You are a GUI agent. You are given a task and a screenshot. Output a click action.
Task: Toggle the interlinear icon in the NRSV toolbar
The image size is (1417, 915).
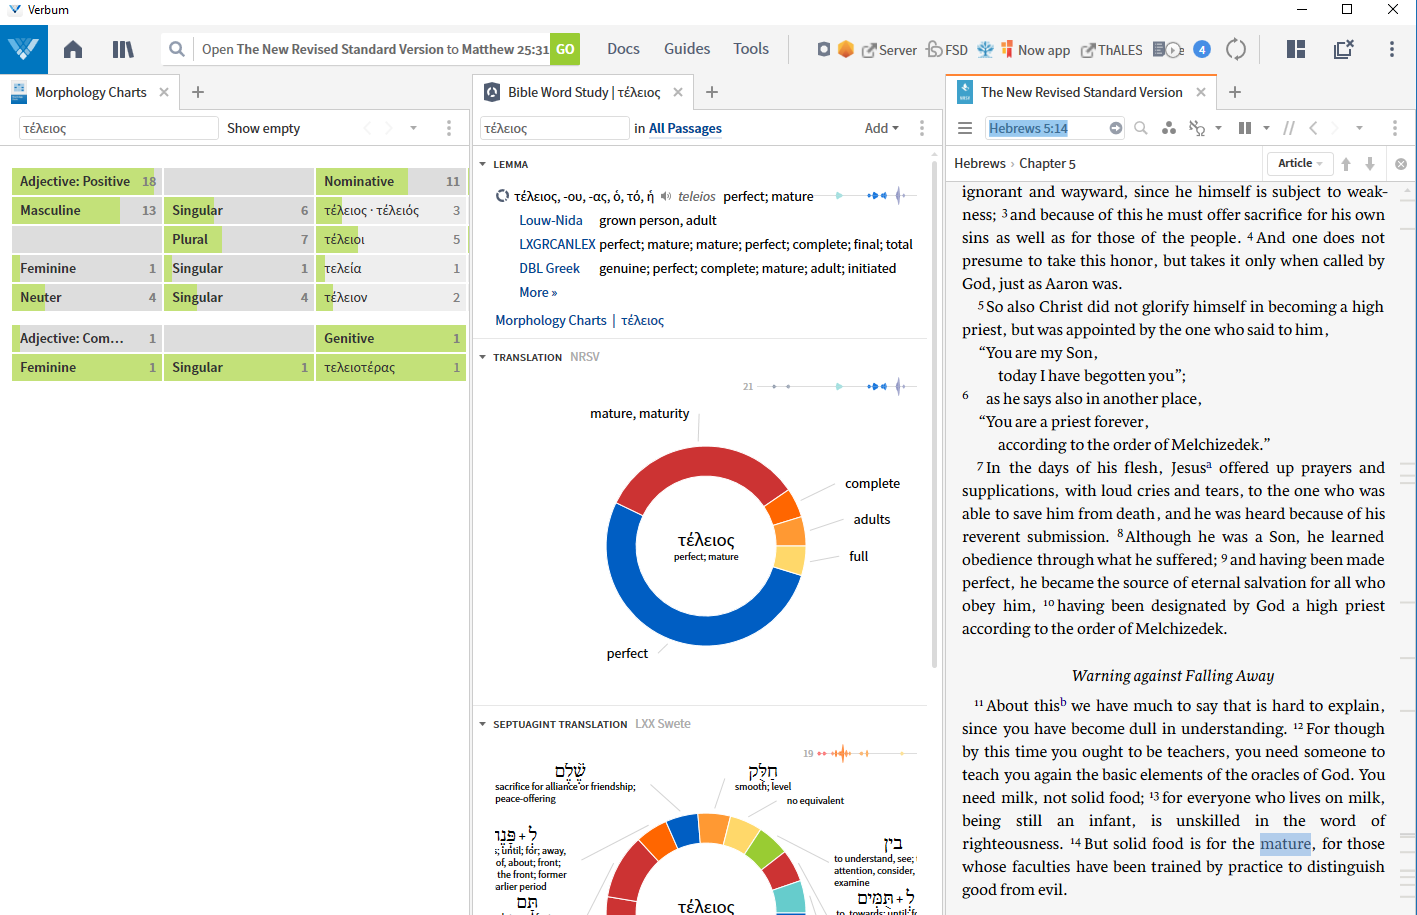[x=1197, y=128]
